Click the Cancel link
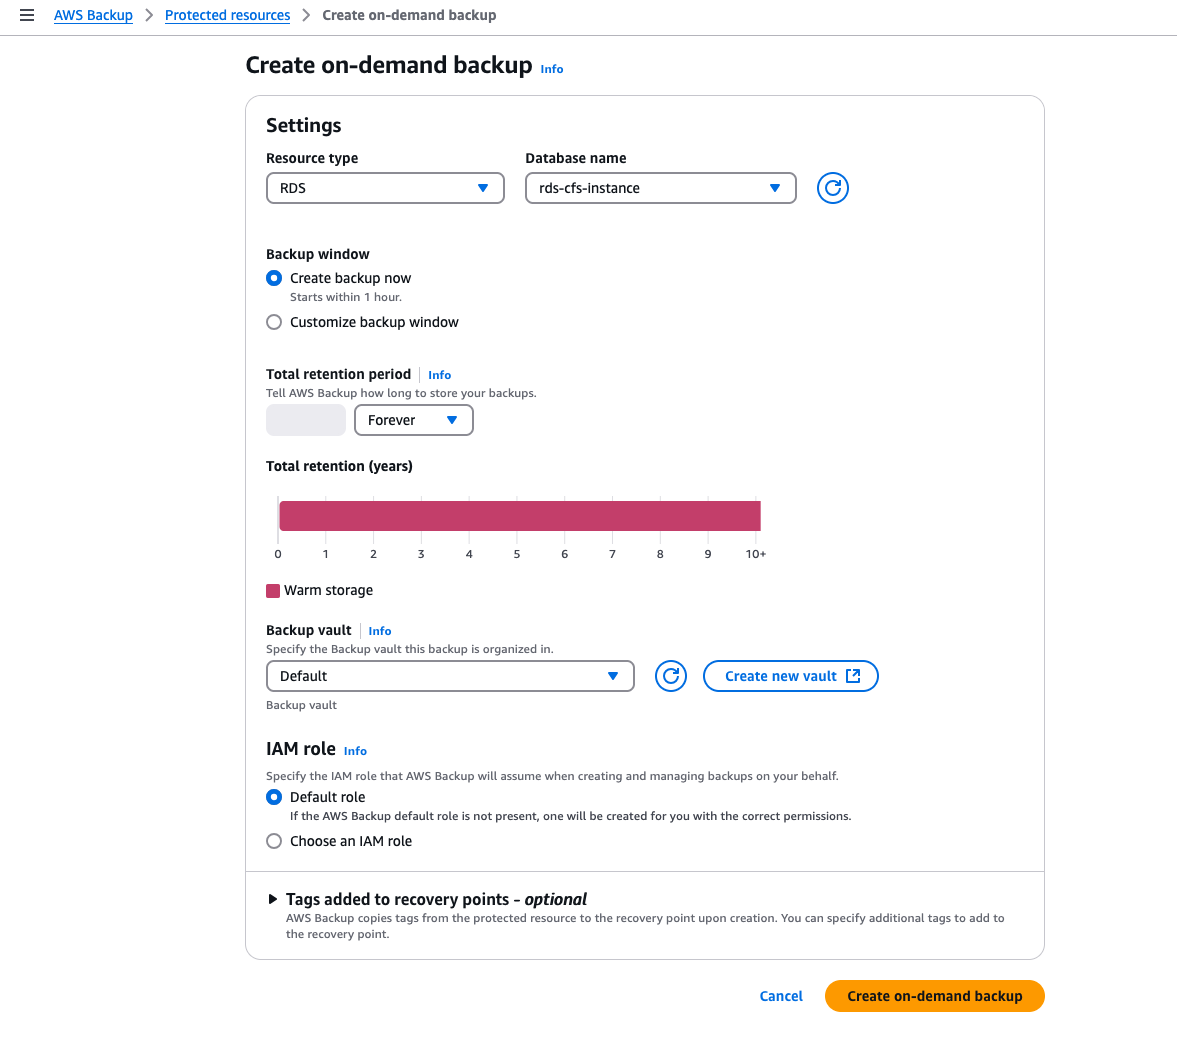This screenshot has height=1037, width=1177. 781,996
